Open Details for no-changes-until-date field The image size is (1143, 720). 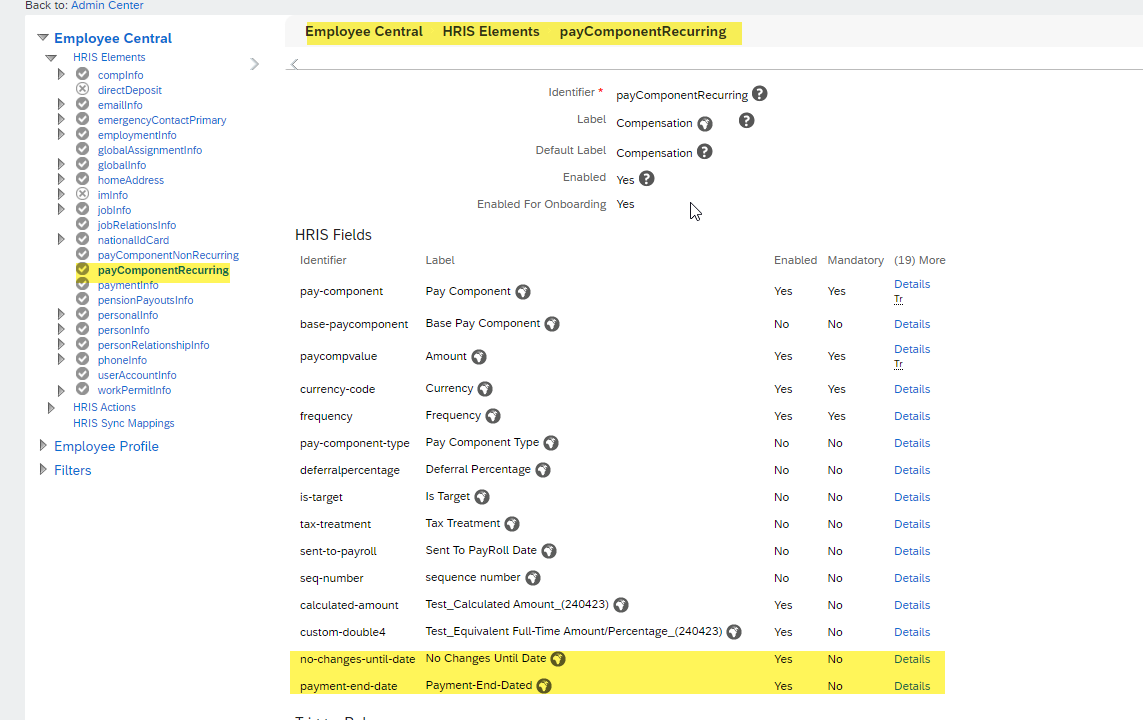click(912, 659)
